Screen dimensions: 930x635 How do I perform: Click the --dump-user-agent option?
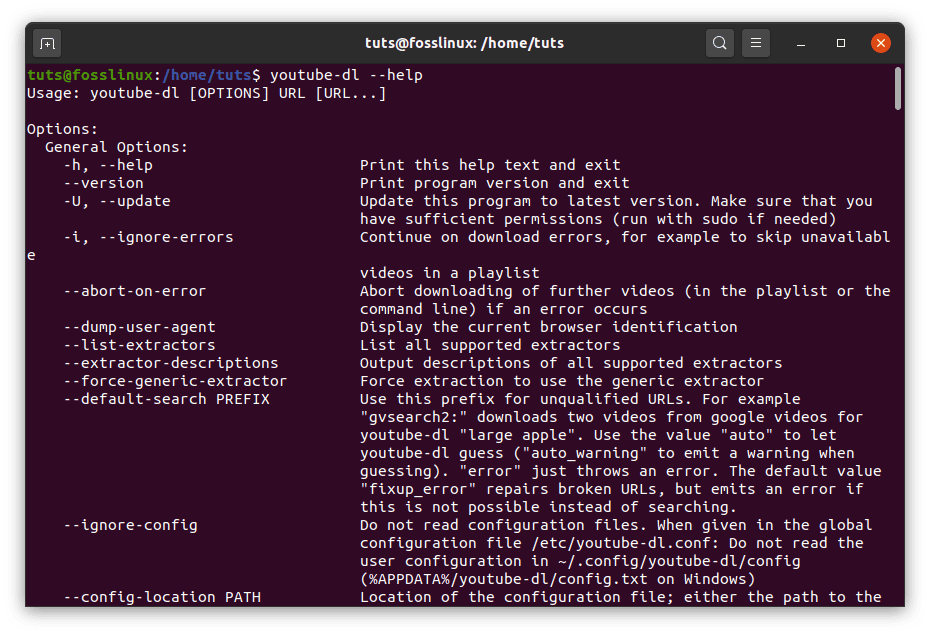pos(139,327)
